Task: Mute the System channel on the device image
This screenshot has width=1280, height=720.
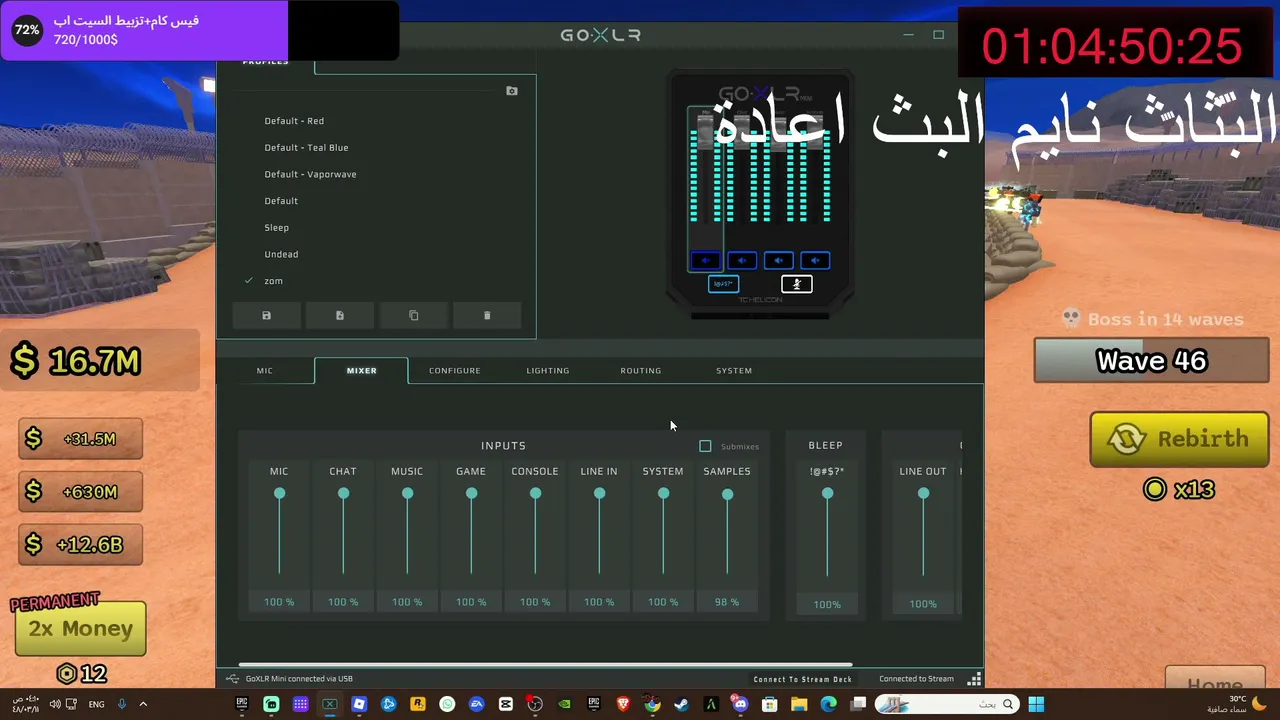Action: [815, 260]
